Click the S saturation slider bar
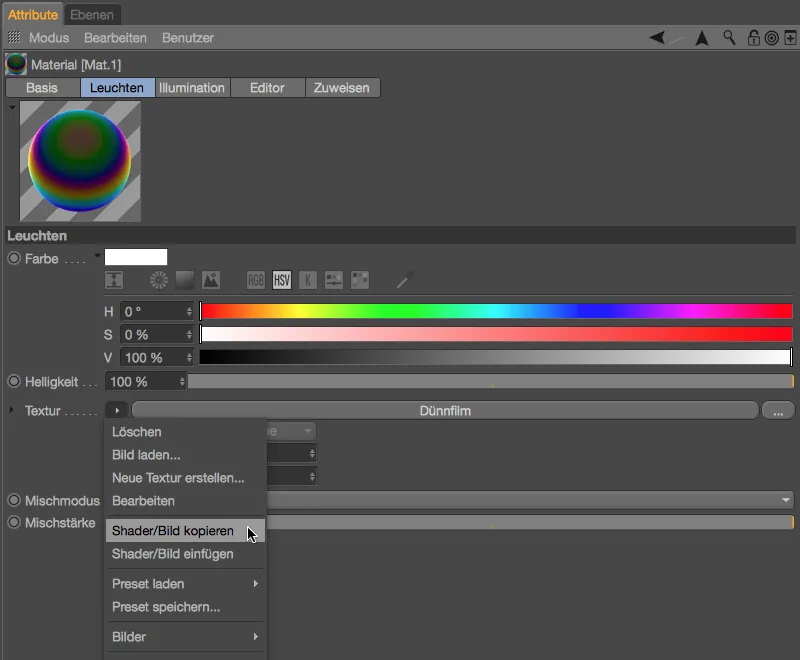Screen dimensions: 800x660 (496, 335)
